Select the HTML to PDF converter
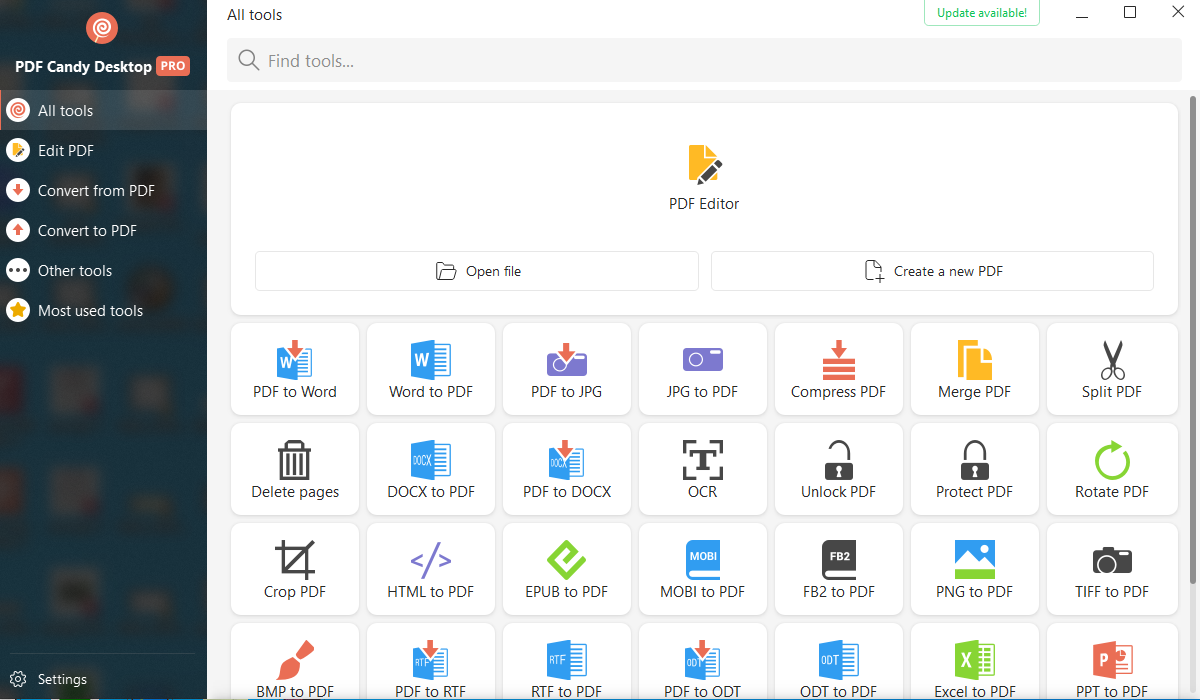This screenshot has height=700, width=1200. (x=430, y=569)
